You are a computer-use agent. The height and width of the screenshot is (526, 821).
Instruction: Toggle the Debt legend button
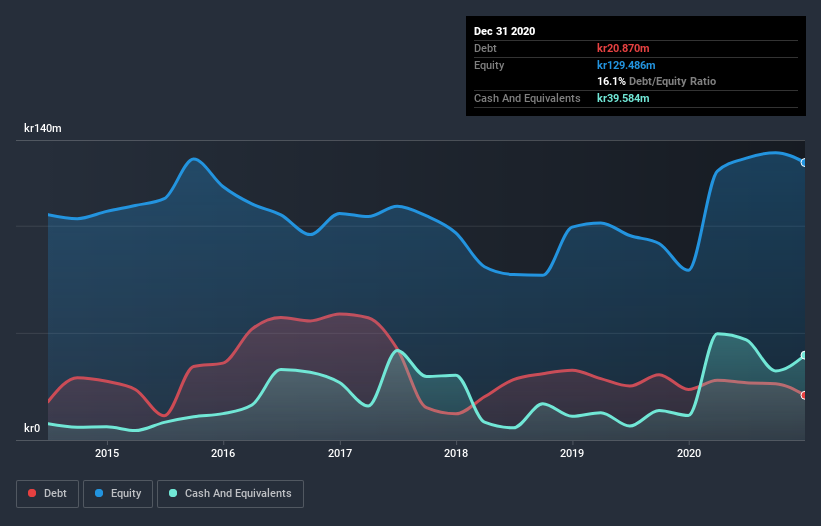point(48,494)
